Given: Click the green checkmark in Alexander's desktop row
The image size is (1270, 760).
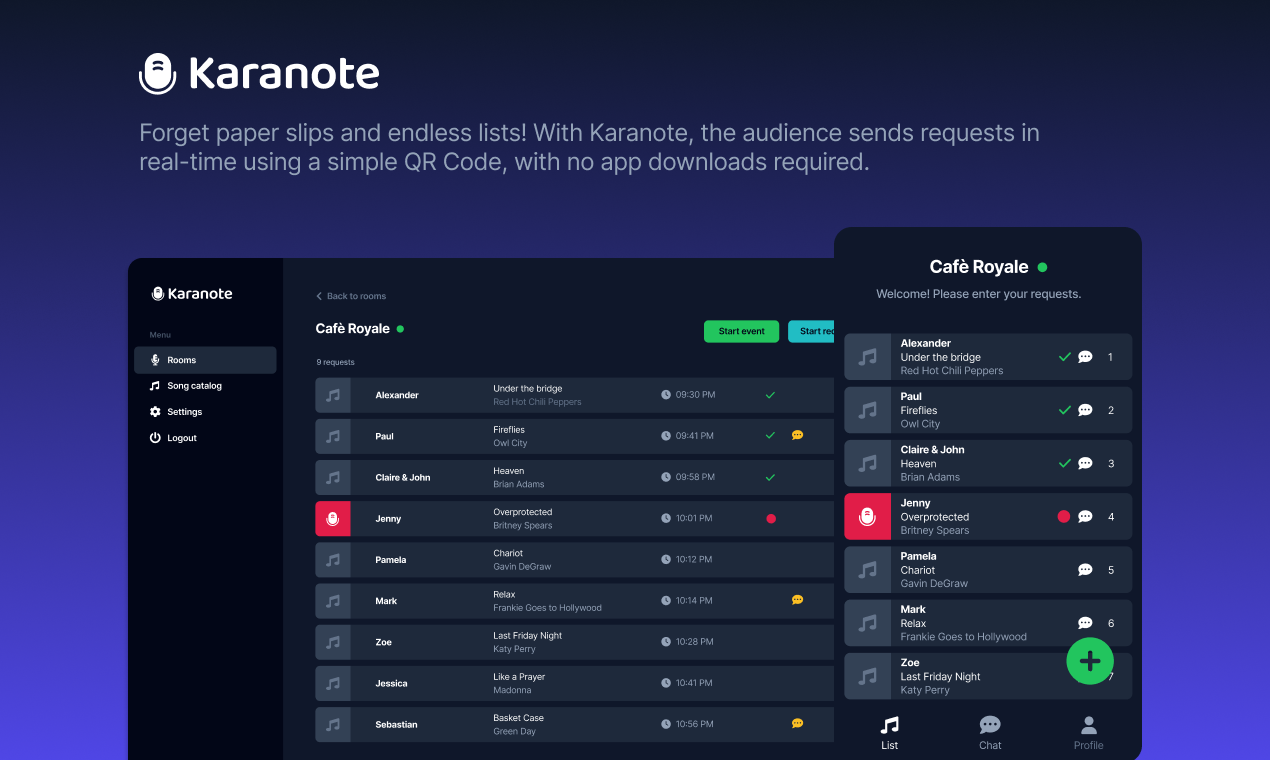Looking at the screenshot, I should (x=770, y=395).
